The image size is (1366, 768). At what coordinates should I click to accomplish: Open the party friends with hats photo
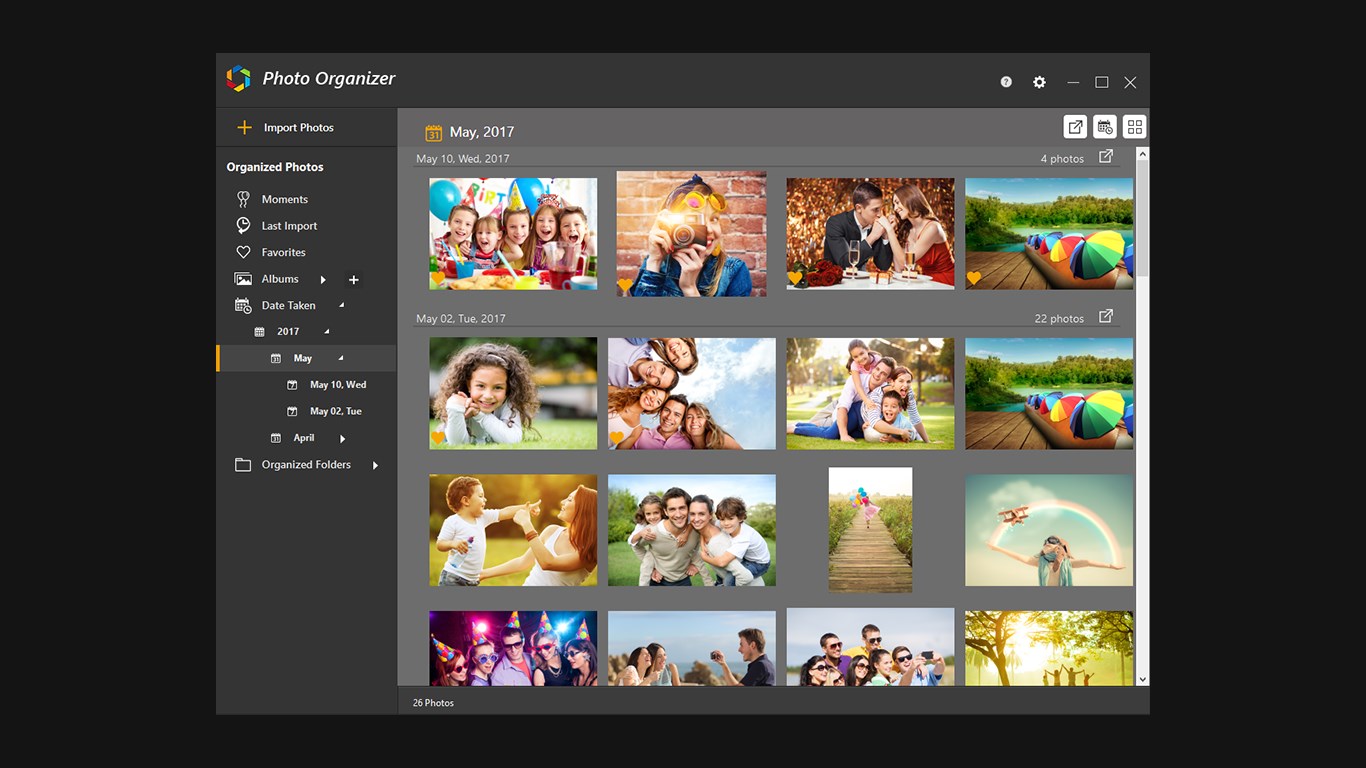pos(513,648)
